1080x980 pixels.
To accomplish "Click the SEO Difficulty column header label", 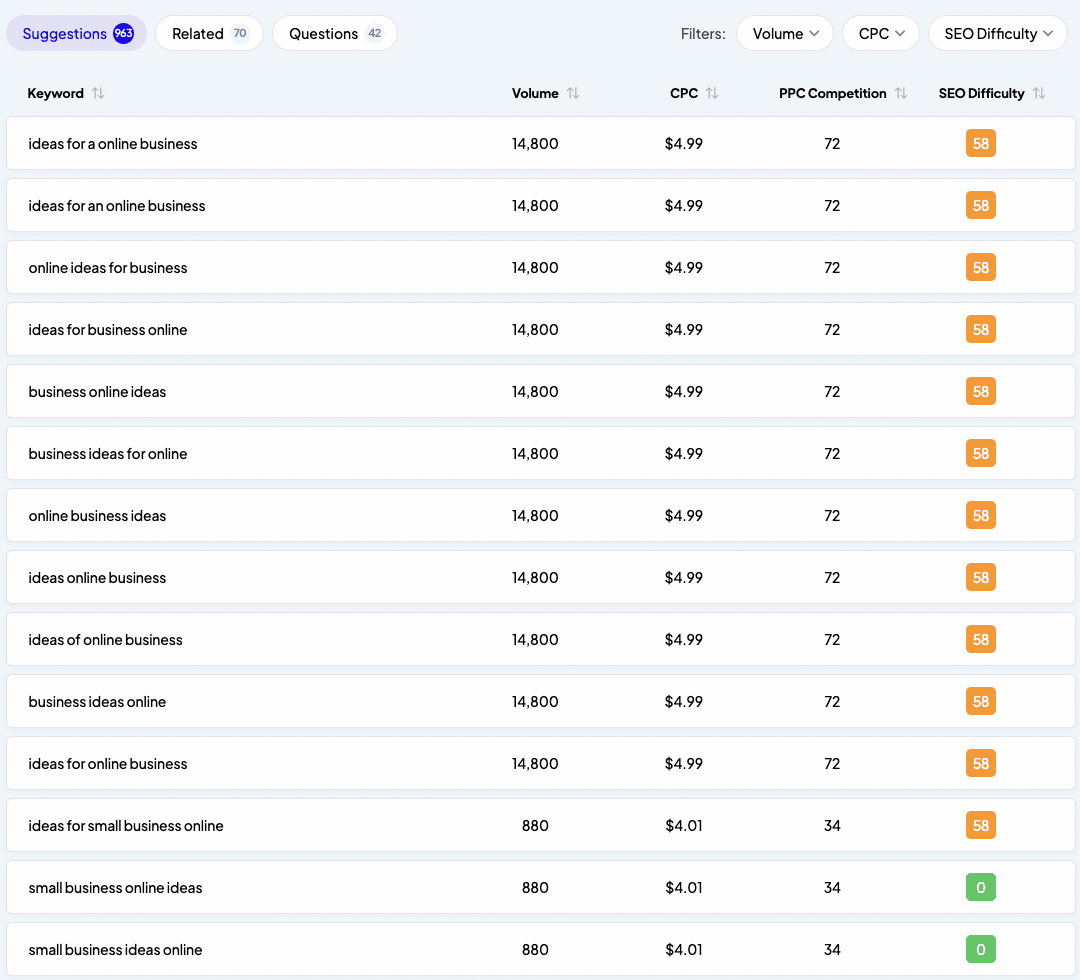I will coord(982,93).
